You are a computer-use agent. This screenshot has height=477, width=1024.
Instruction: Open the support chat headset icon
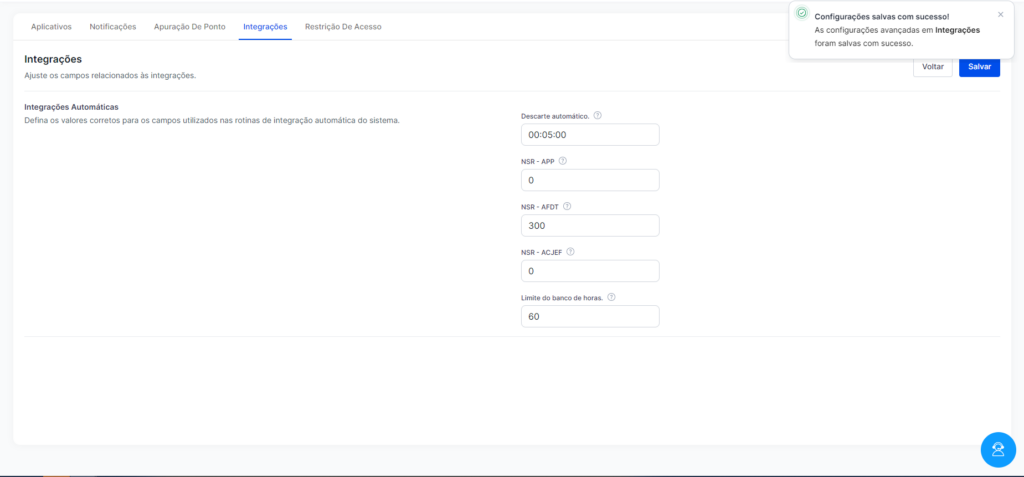pos(998,450)
